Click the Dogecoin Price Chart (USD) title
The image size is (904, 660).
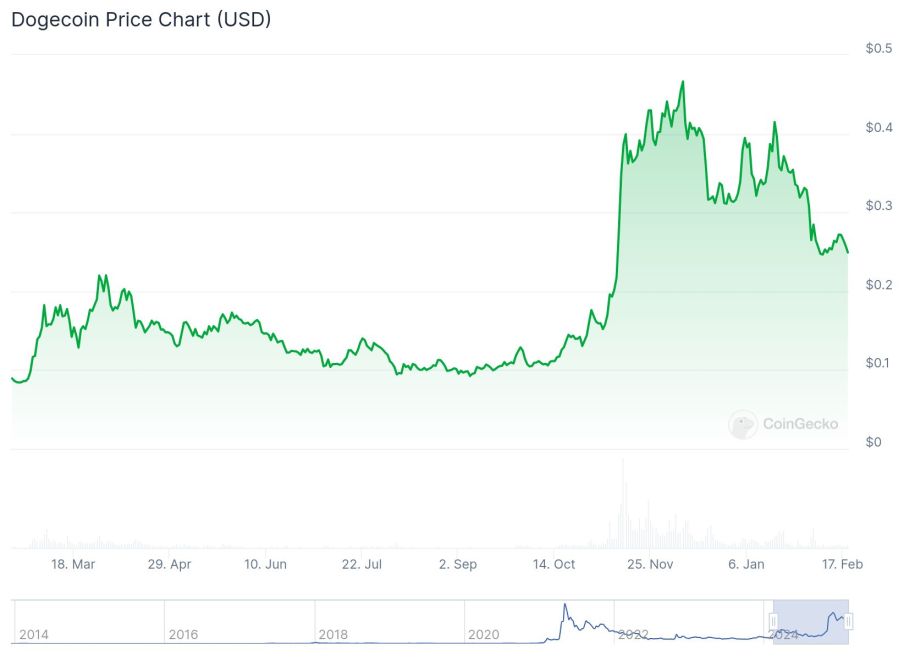click(141, 19)
